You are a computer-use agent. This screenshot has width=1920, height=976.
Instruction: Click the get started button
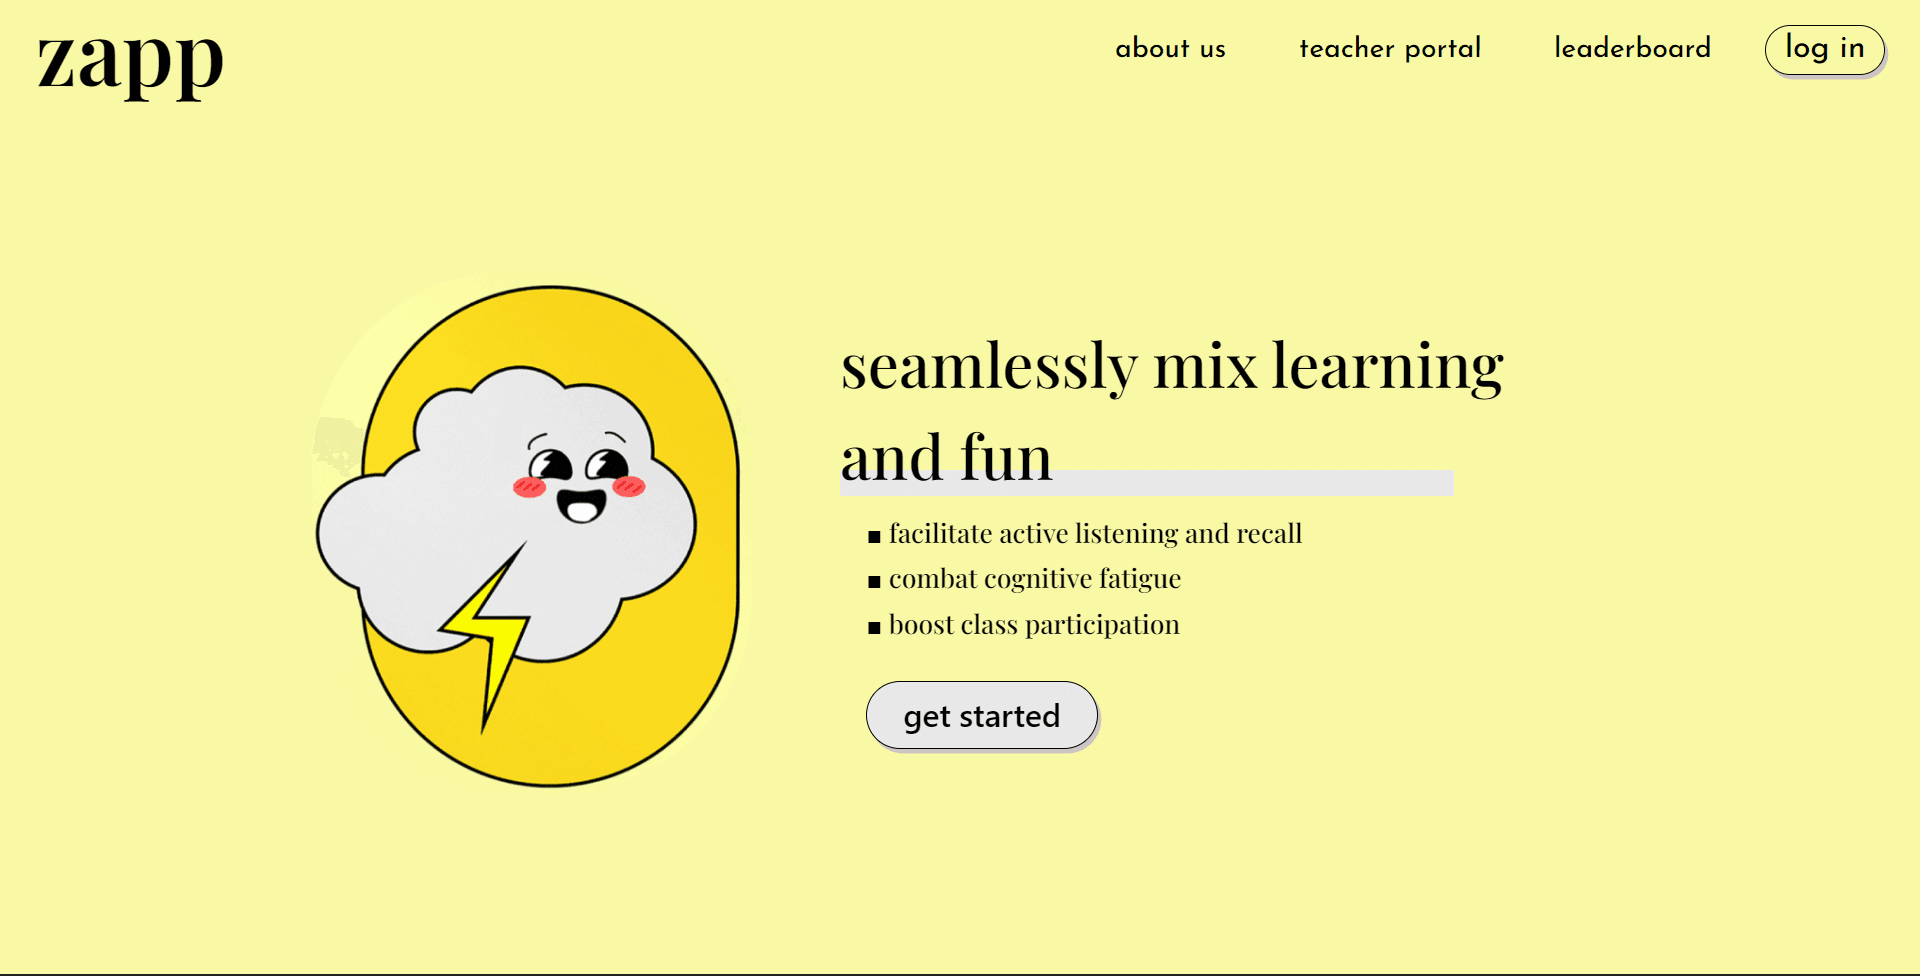(981, 716)
